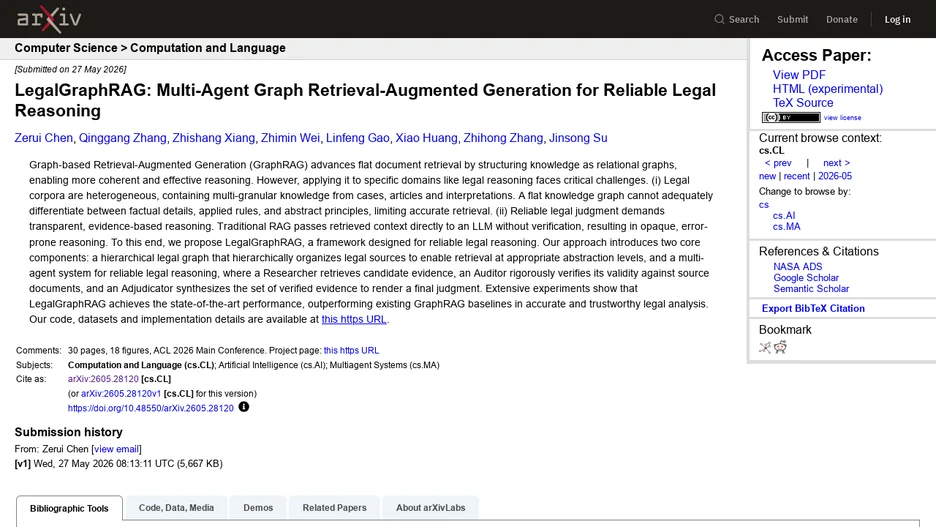Image resolution: width=936 pixels, height=527 pixels.
Task: Open author Zhihong Zhang
Action: pyautogui.click(x=503, y=138)
